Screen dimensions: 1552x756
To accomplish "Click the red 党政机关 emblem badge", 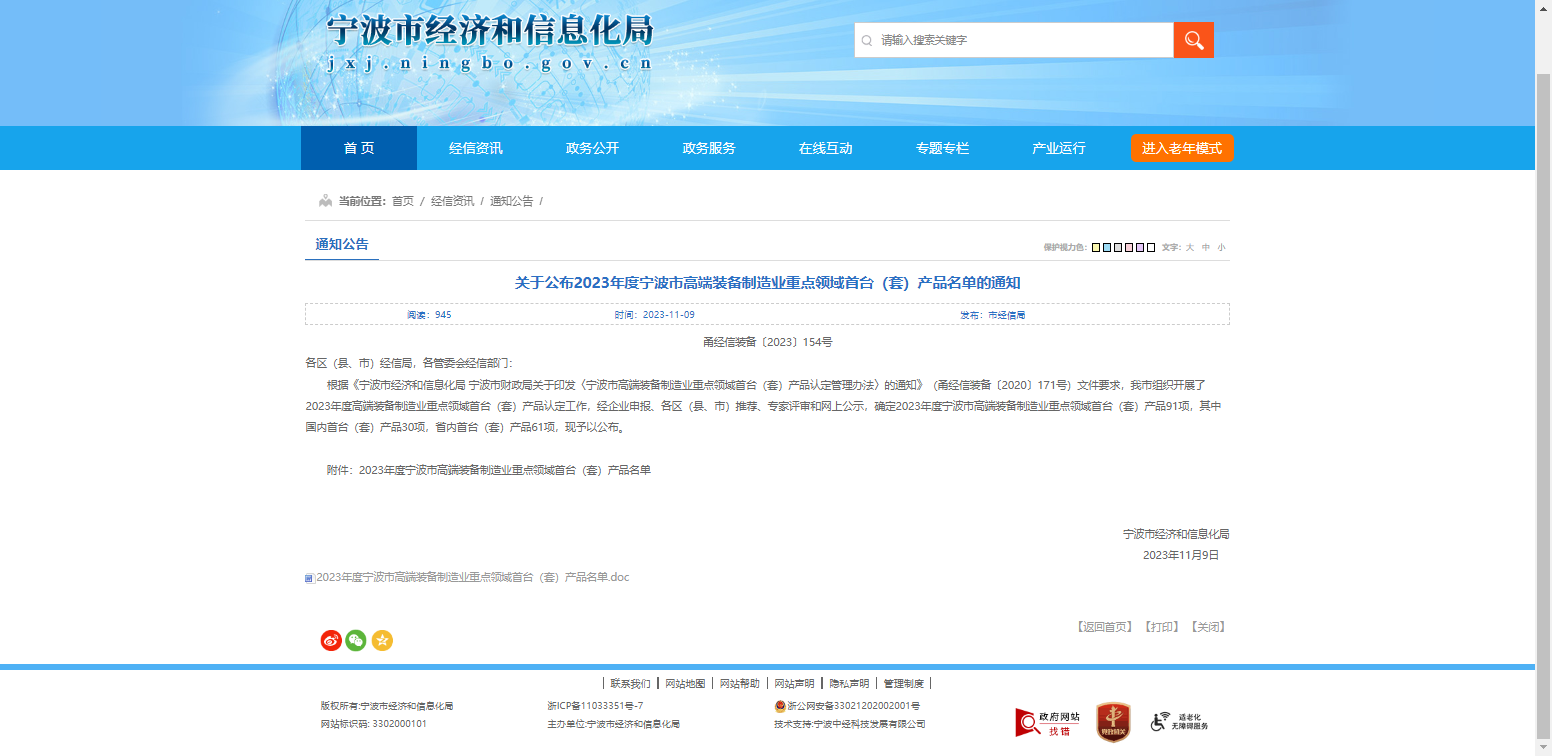I will [x=1113, y=721].
